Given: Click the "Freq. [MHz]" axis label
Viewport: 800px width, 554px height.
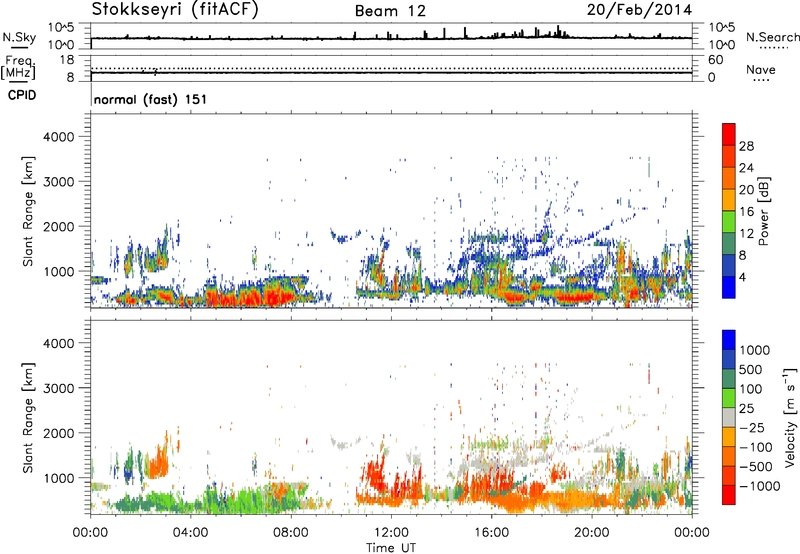Looking at the screenshot, I should [x=18, y=68].
